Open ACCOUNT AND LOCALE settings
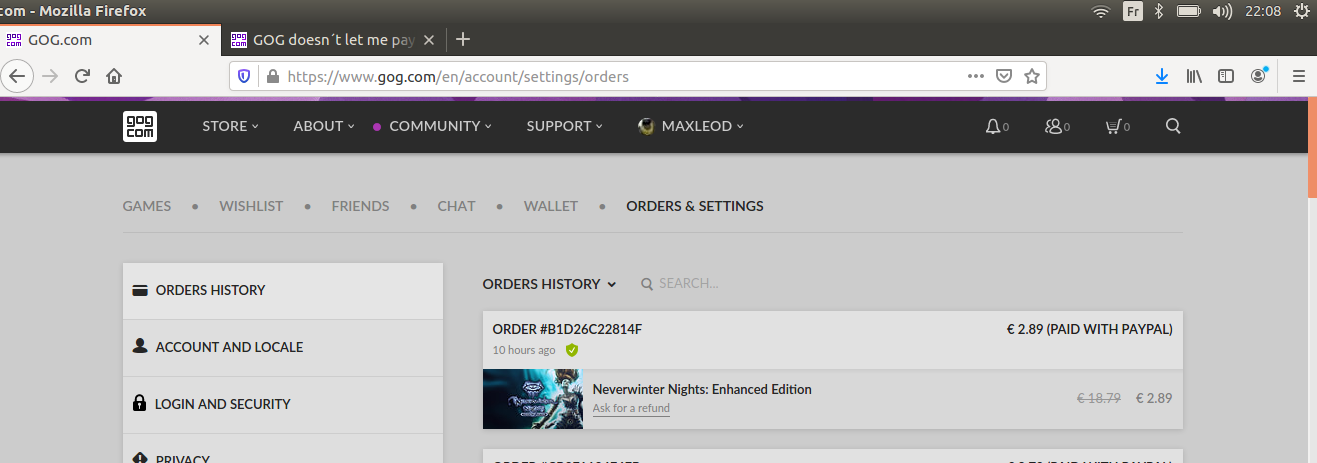Screen dimensions: 1317x463 (x=283, y=348)
